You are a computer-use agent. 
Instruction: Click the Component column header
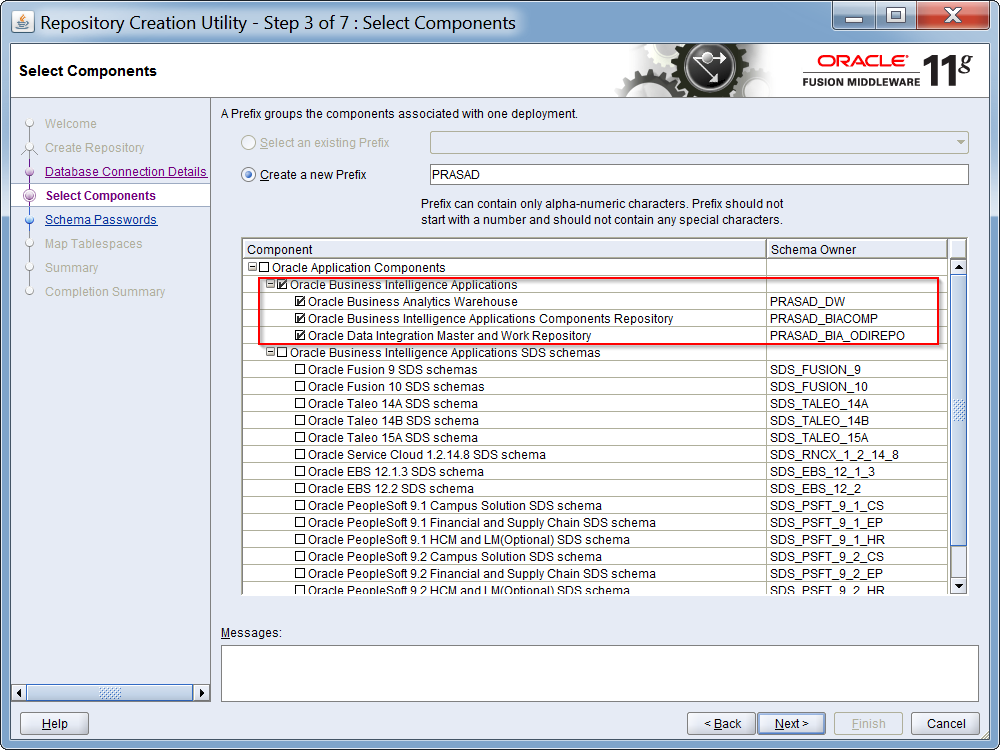point(504,249)
